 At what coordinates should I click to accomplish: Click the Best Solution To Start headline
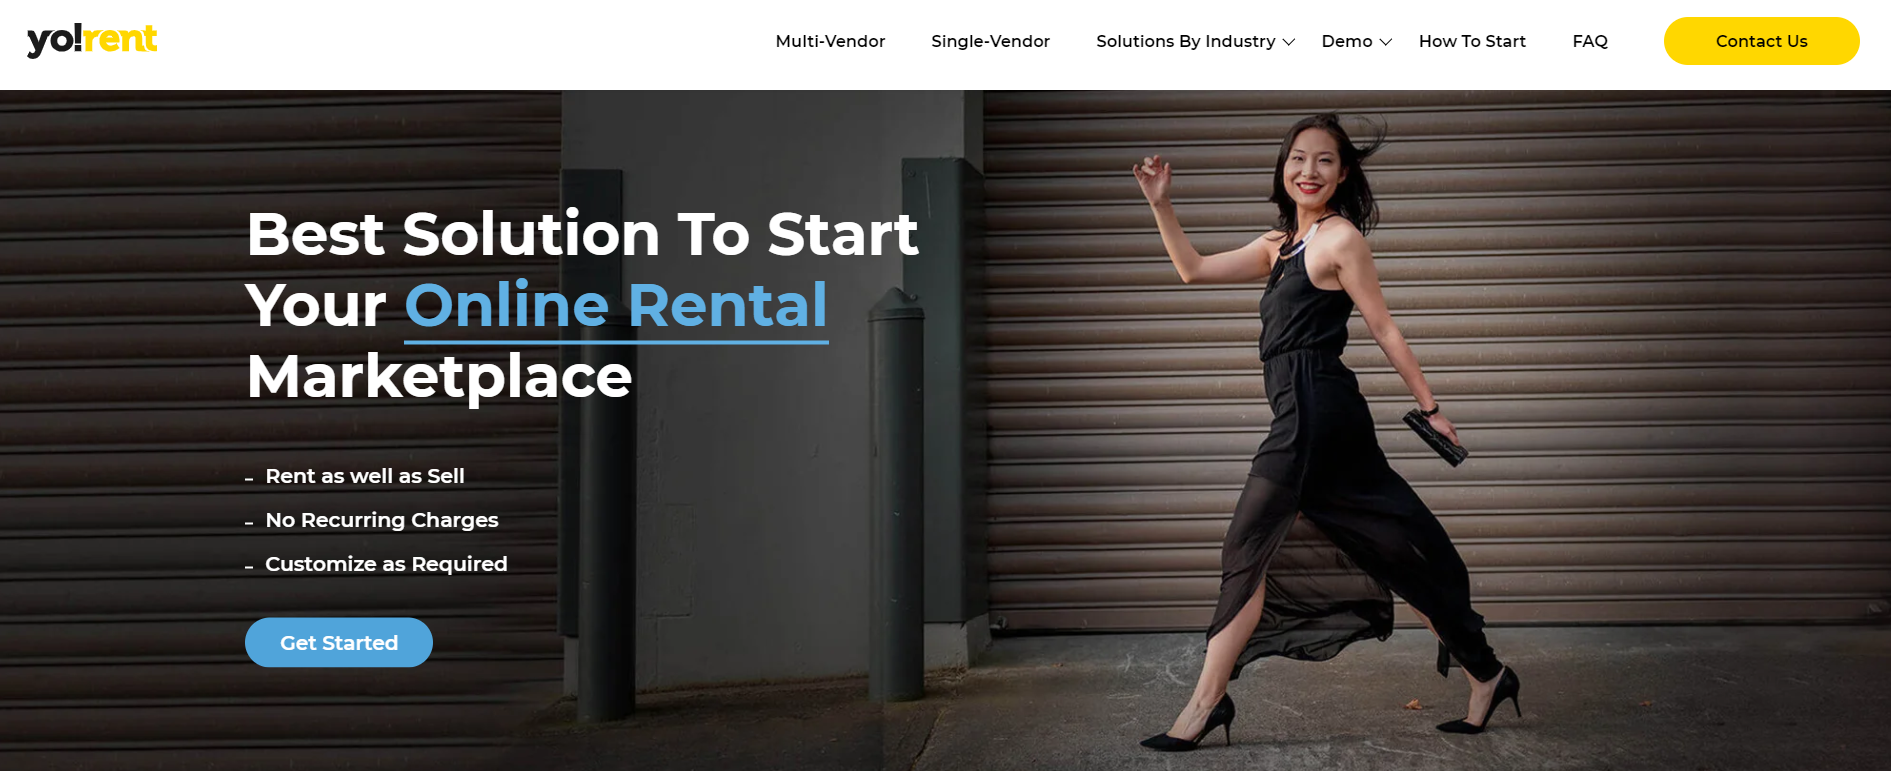[x=582, y=234]
